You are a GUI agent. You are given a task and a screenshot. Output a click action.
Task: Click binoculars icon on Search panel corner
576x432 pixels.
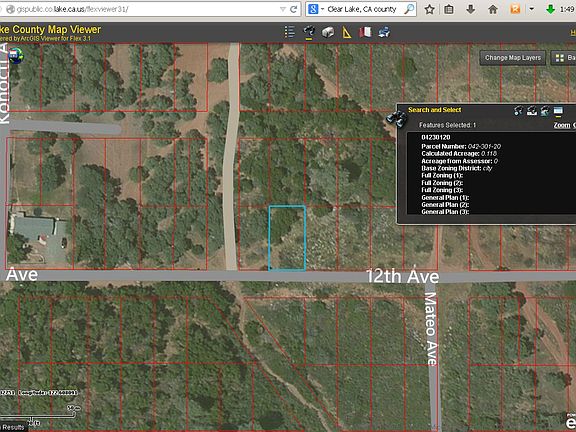click(396, 119)
